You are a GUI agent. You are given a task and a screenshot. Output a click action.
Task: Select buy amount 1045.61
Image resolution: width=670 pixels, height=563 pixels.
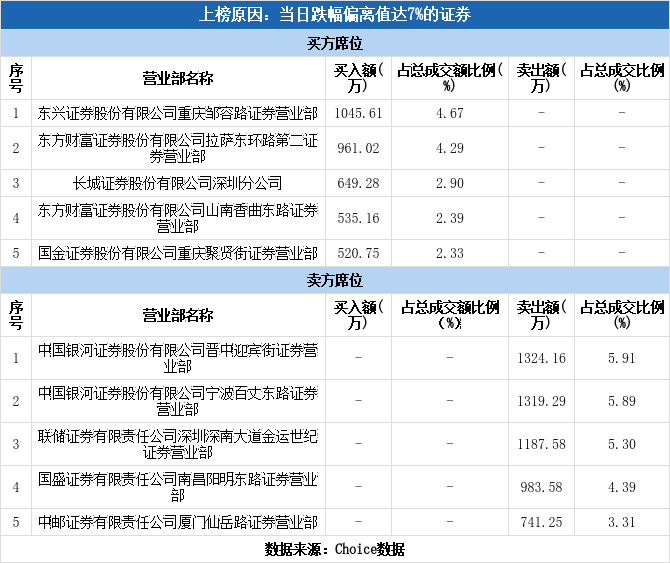point(358,113)
